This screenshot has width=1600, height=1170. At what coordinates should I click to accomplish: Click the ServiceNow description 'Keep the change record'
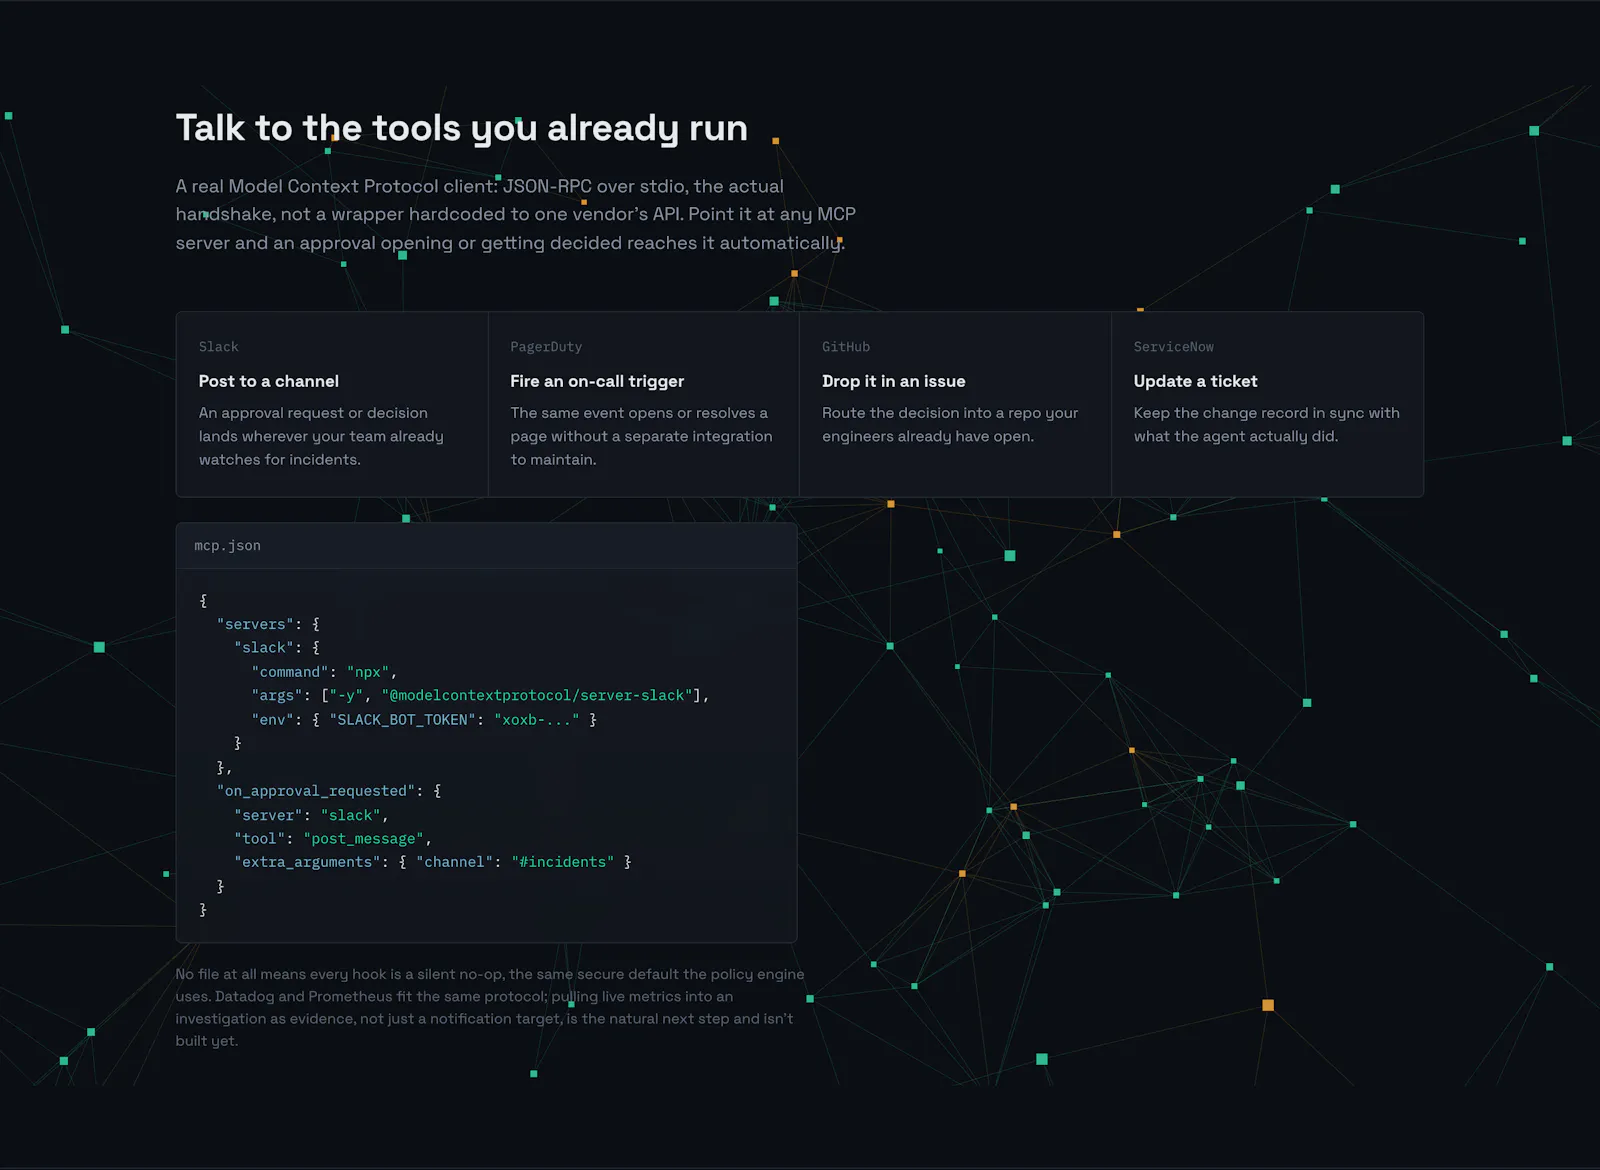[1266, 425]
